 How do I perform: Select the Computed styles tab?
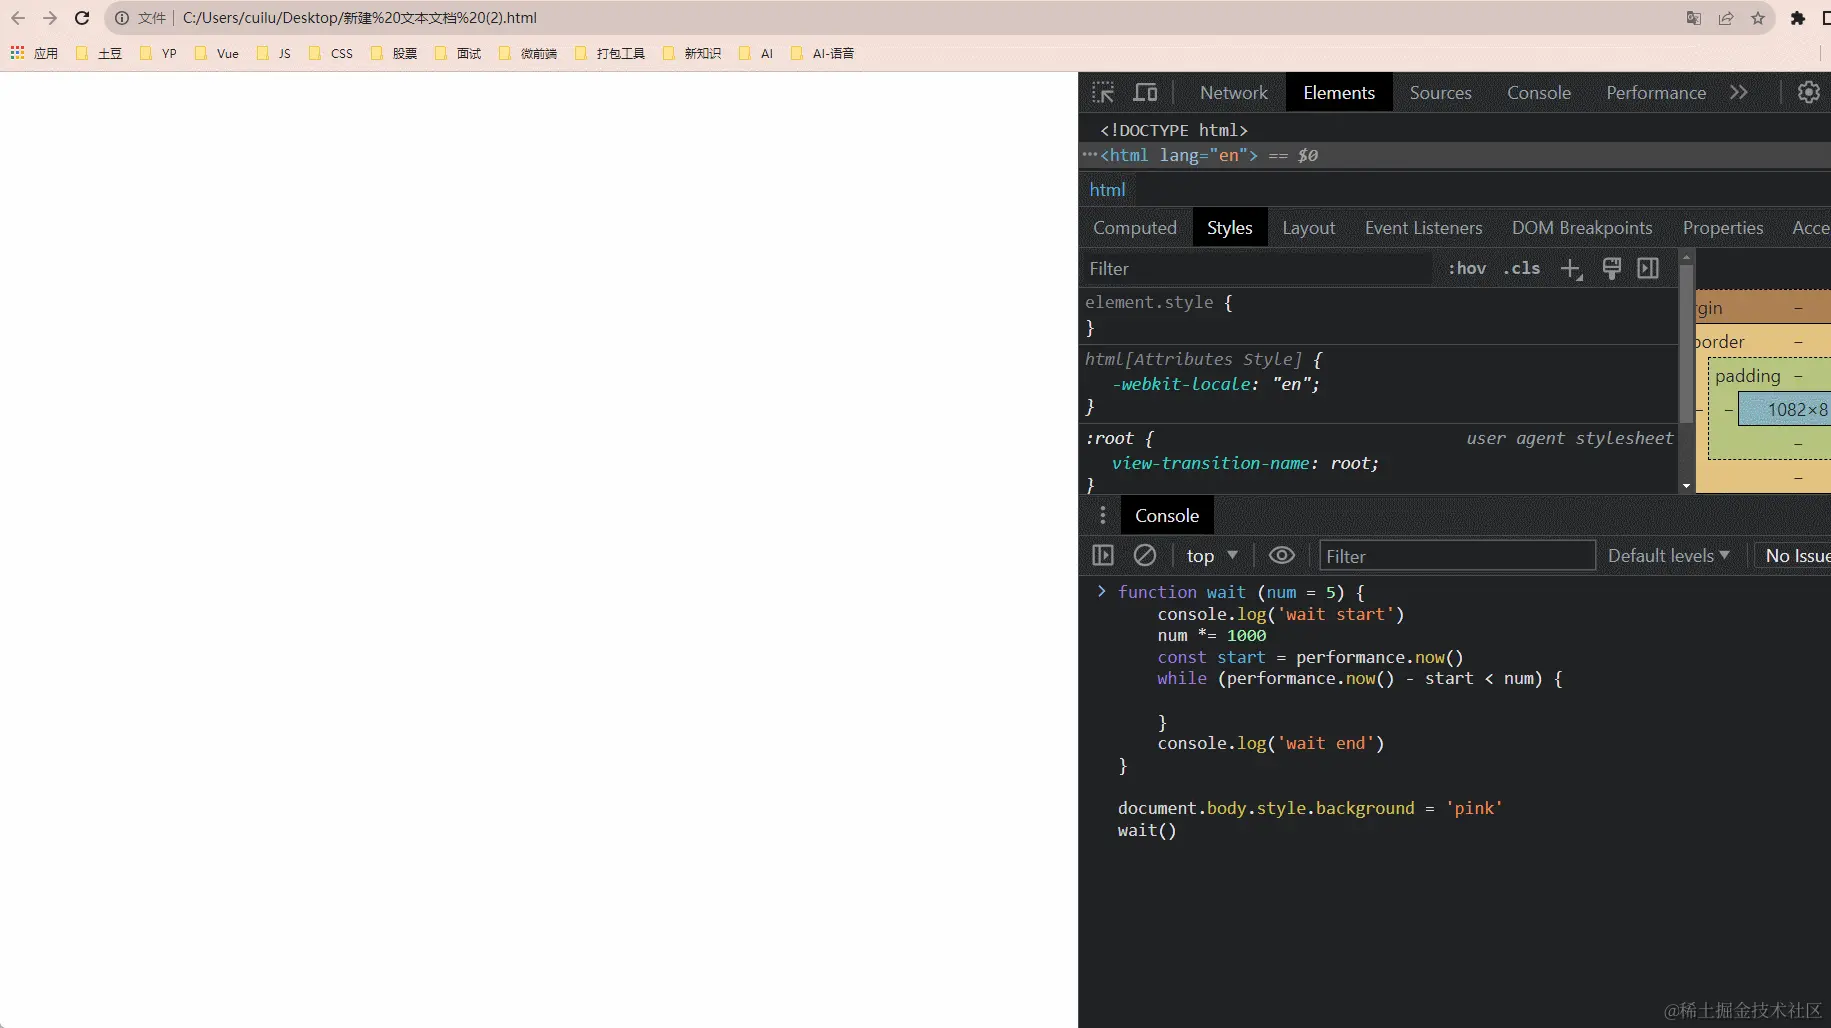coord(1135,228)
